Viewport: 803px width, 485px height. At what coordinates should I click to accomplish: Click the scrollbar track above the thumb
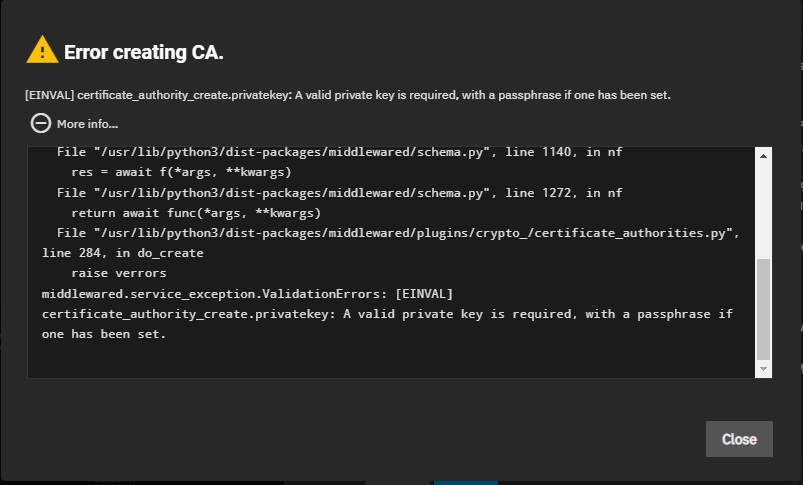(x=764, y=210)
